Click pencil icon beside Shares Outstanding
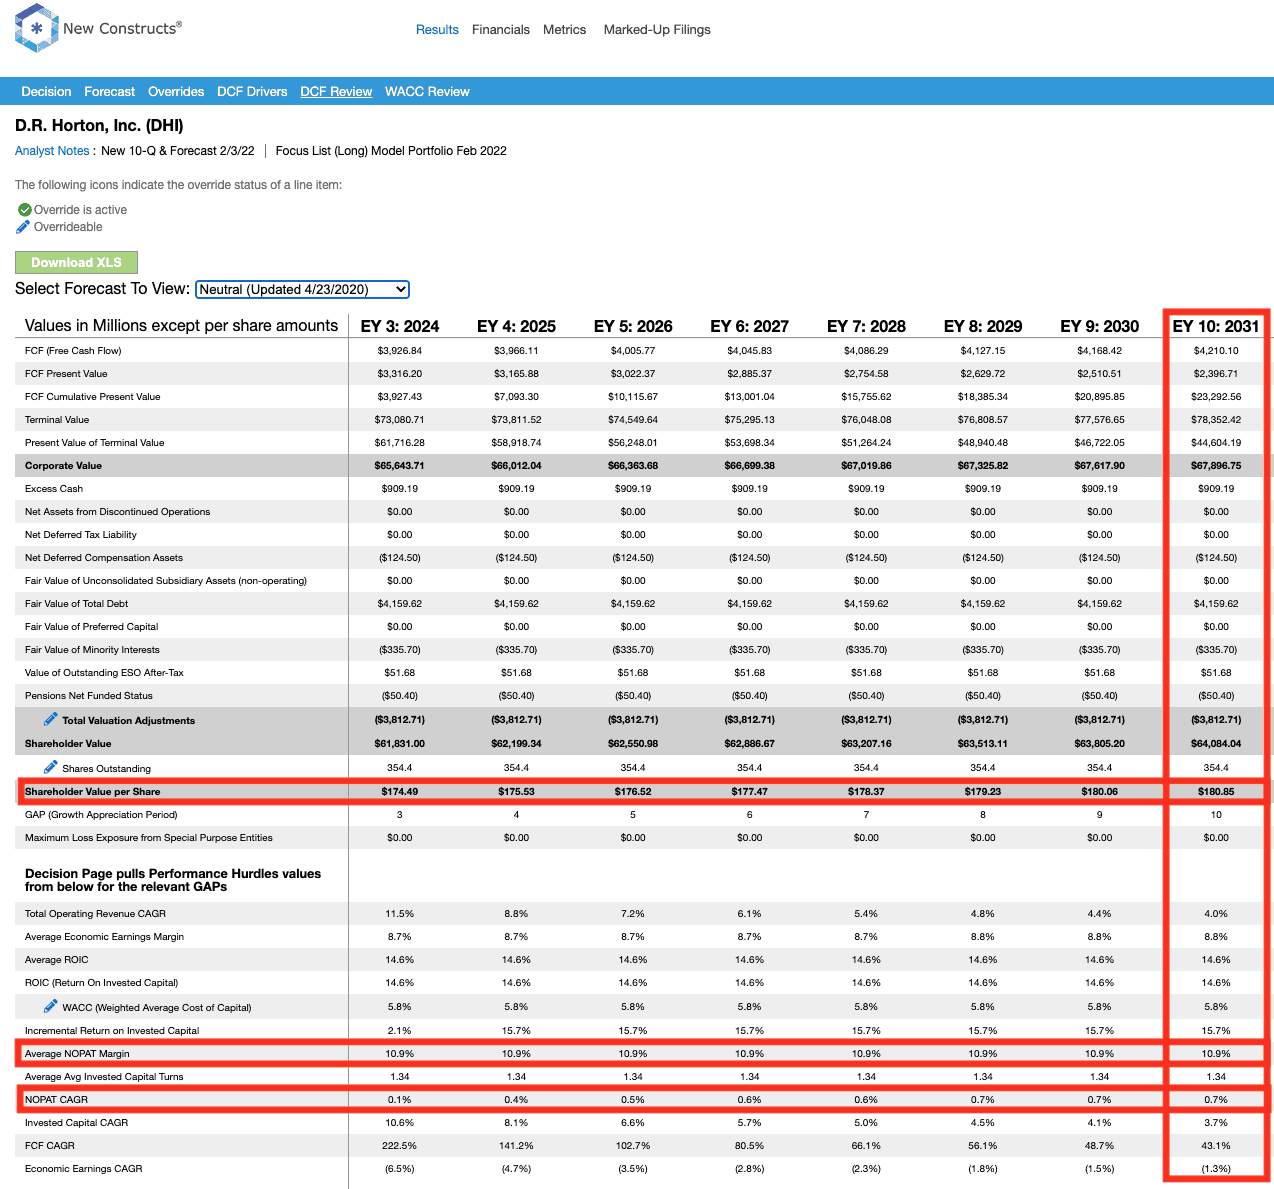 coord(51,767)
